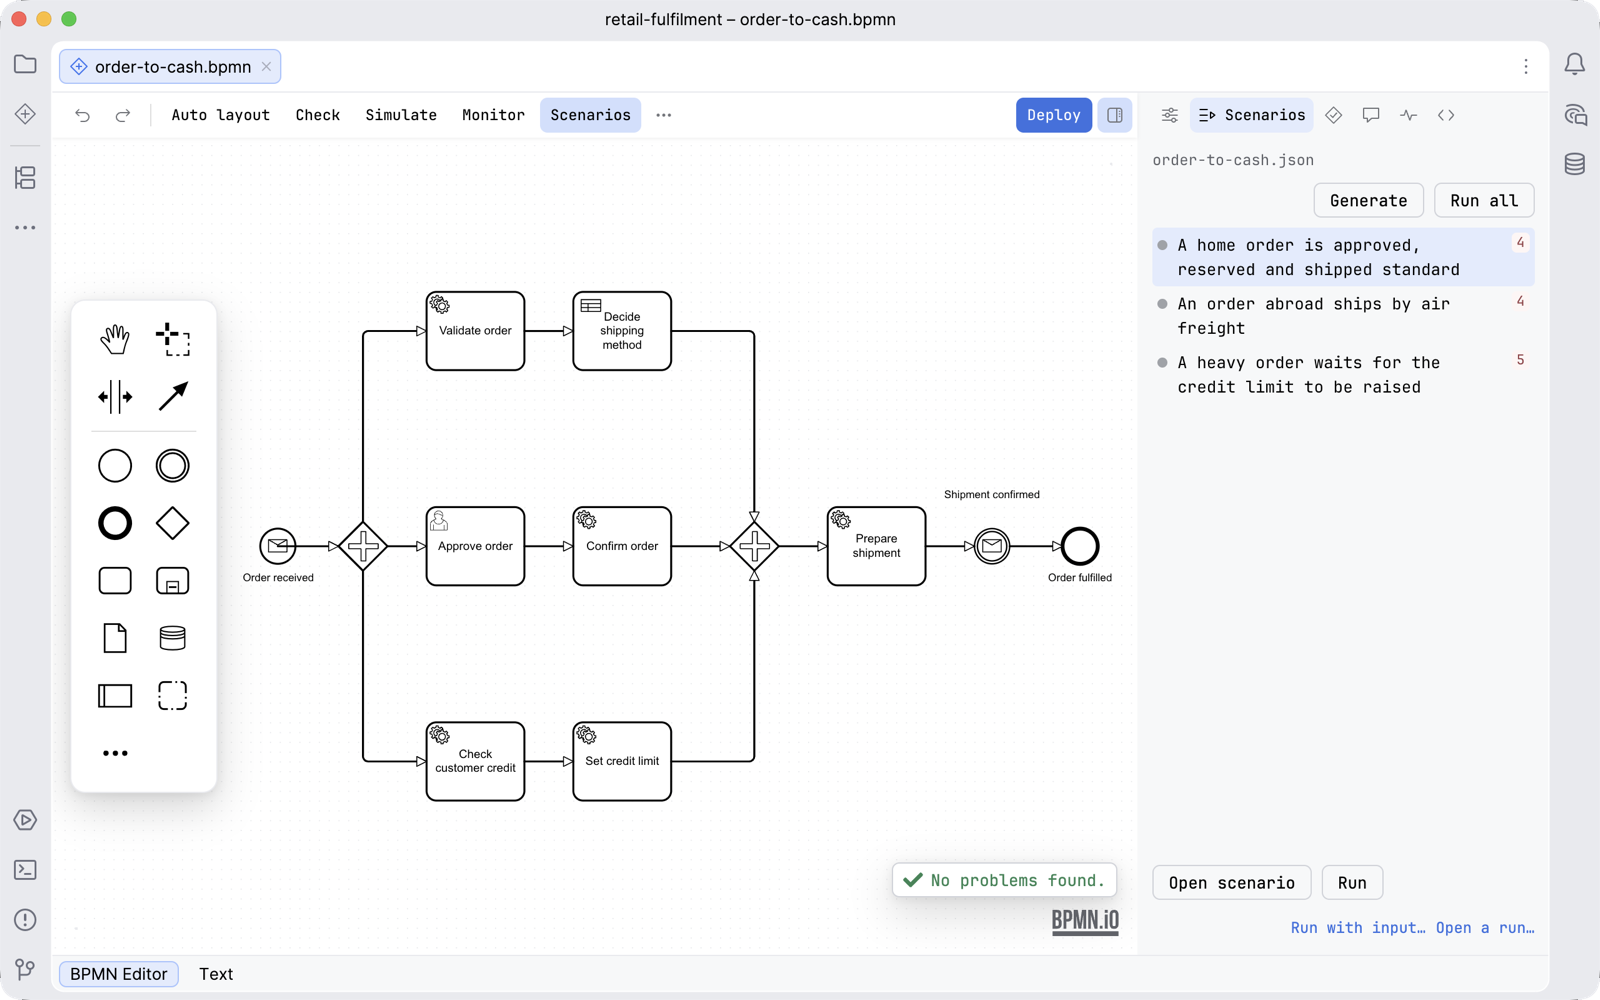Viewport: 1600px width, 1000px height.
Task: Select the Prepare shipment task
Action: (876, 546)
